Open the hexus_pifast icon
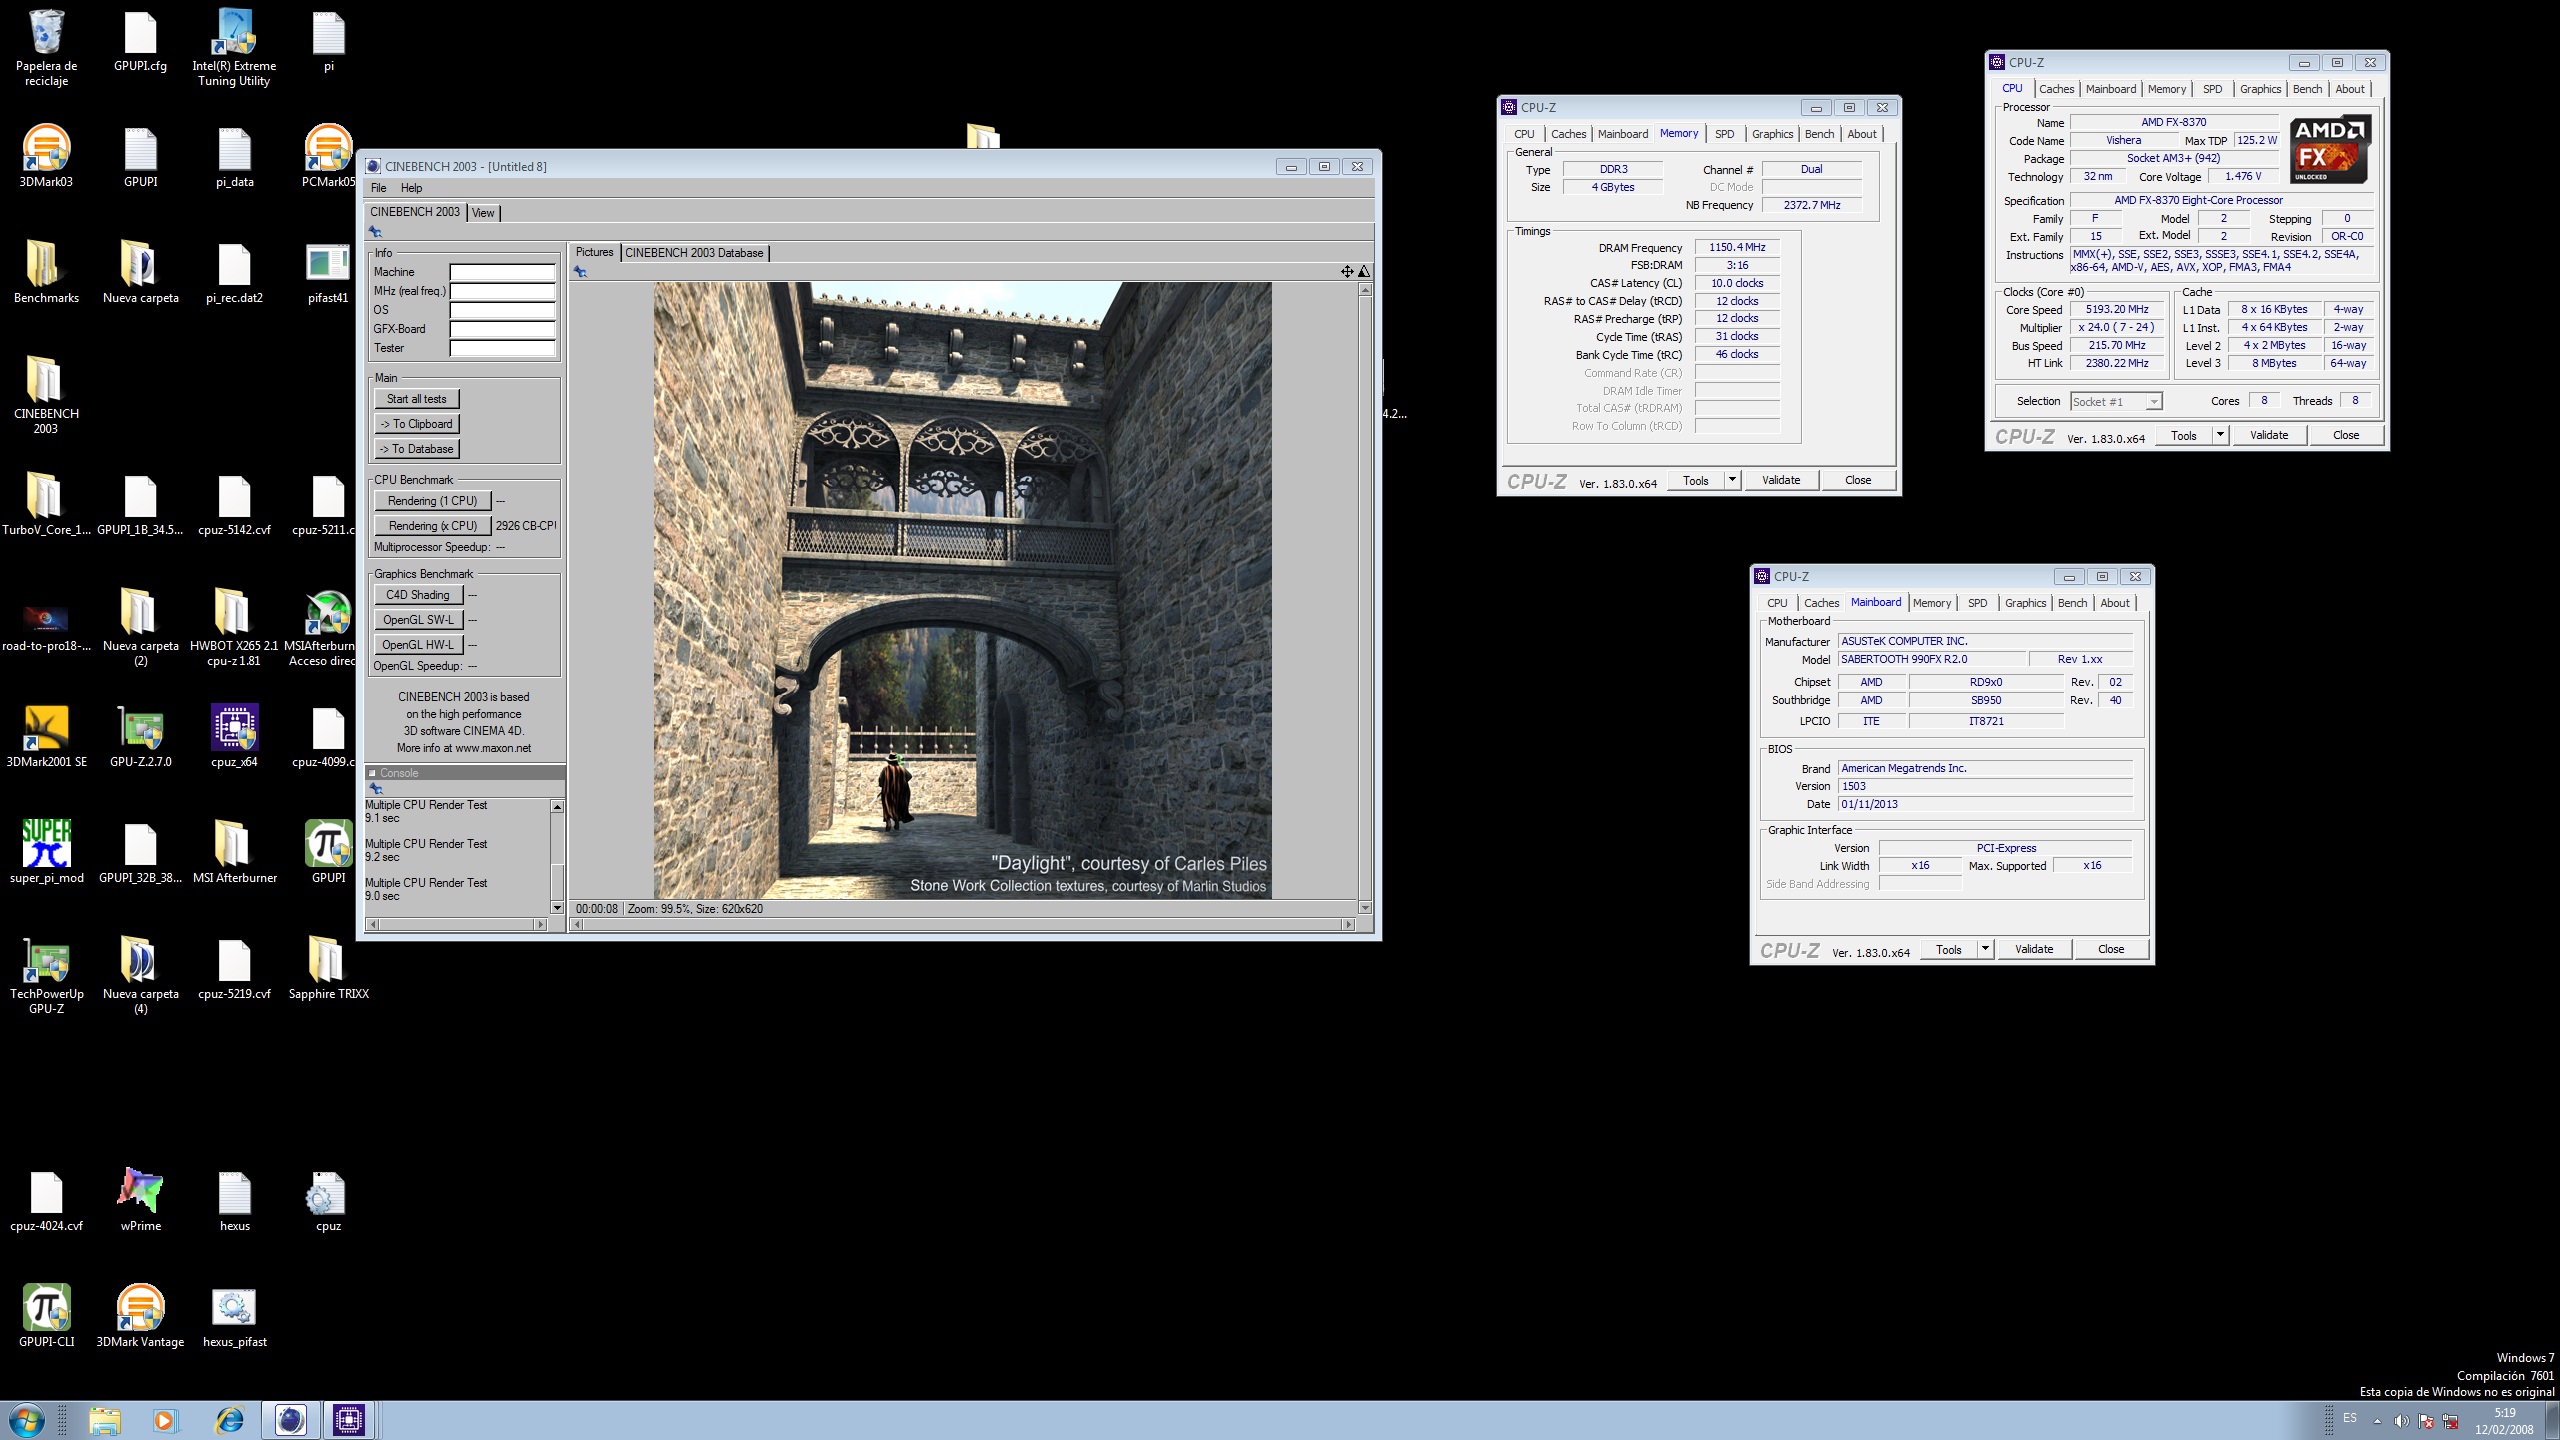The image size is (2560, 1440). click(234, 1316)
